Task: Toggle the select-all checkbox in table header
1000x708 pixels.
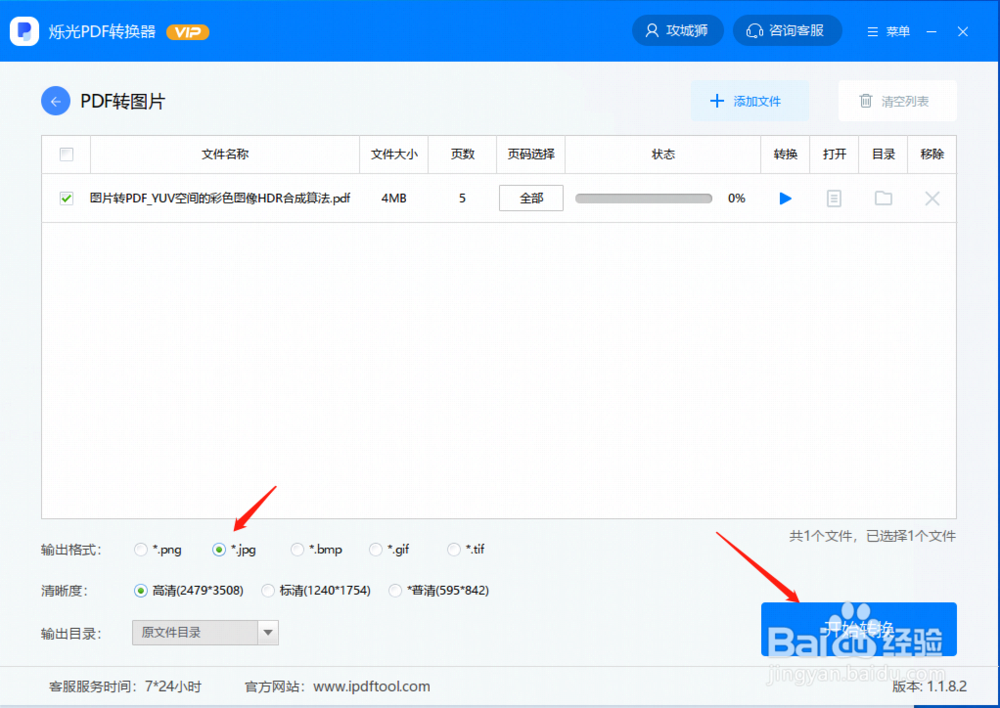Action: pos(66,154)
